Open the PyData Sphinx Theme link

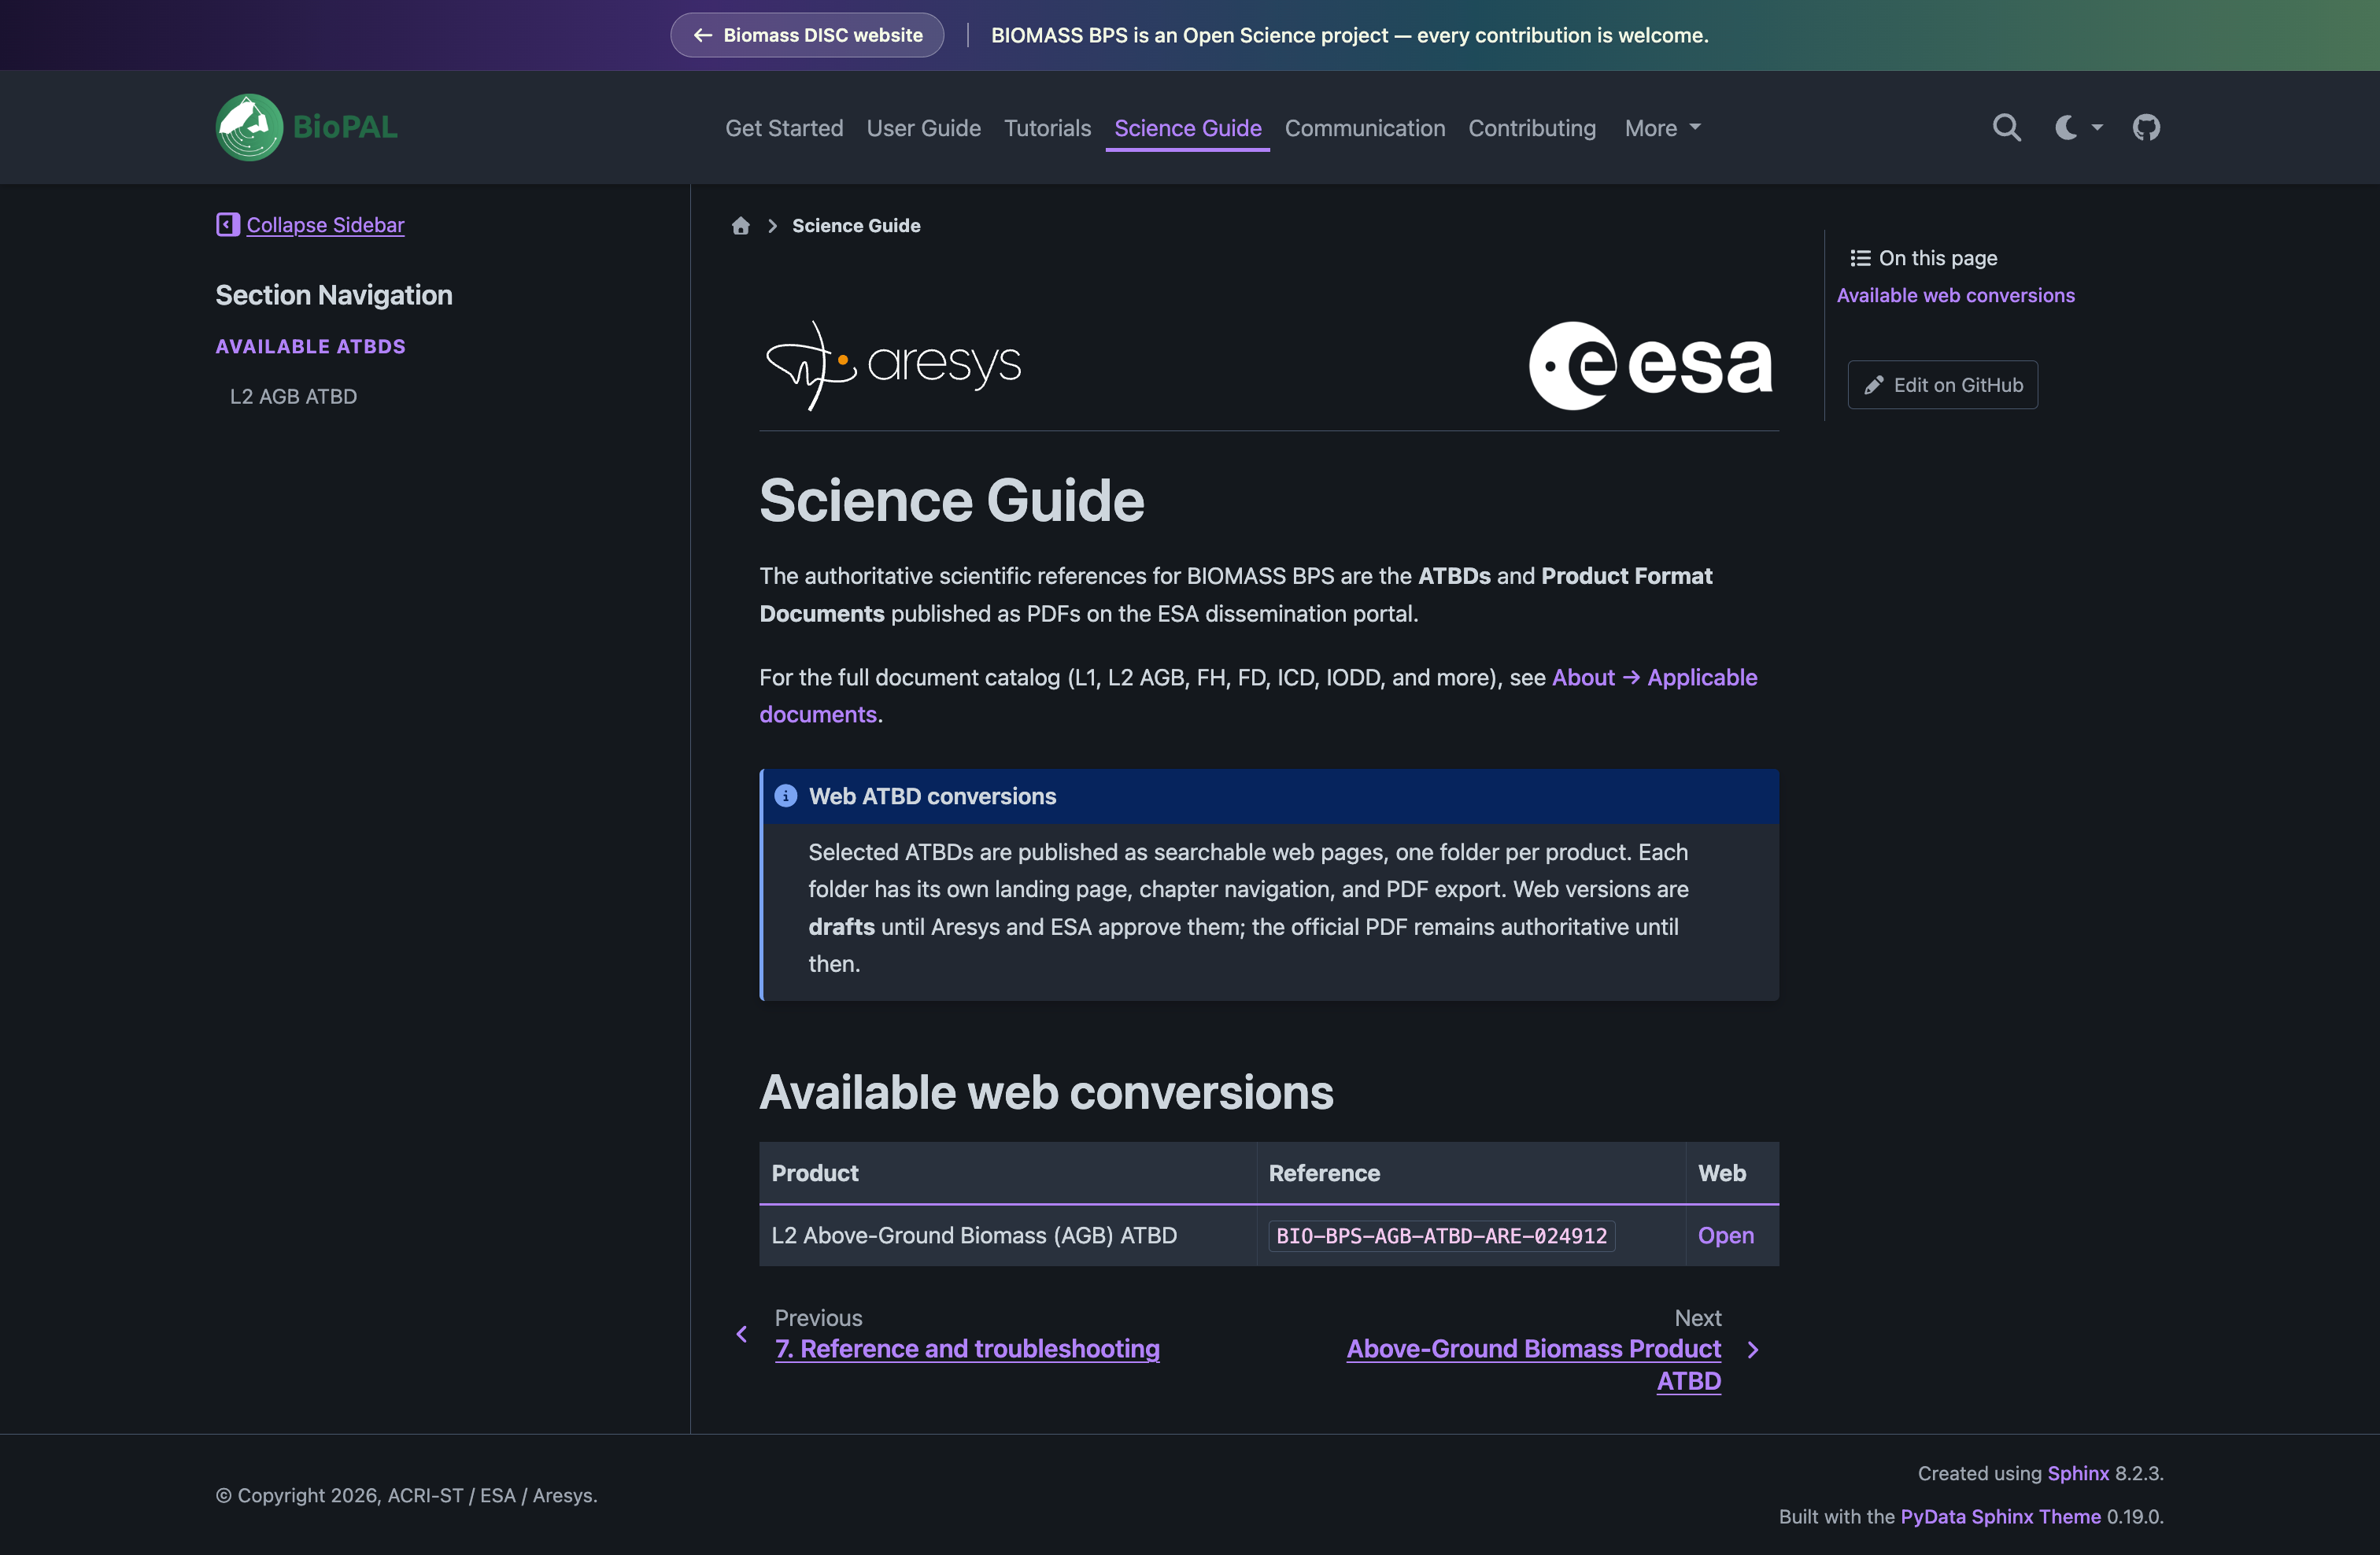point(2000,1517)
